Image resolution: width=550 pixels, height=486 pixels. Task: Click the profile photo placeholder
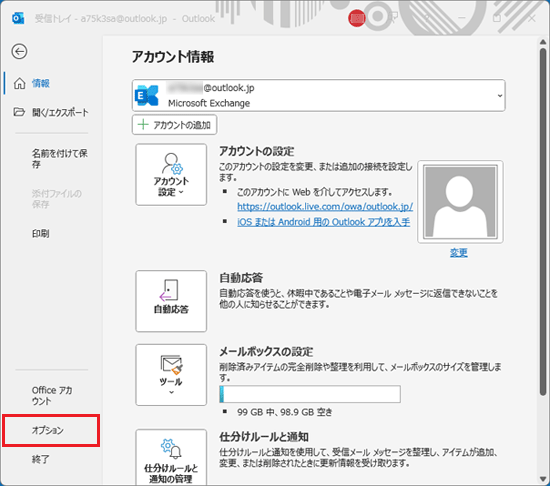point(460,202)
